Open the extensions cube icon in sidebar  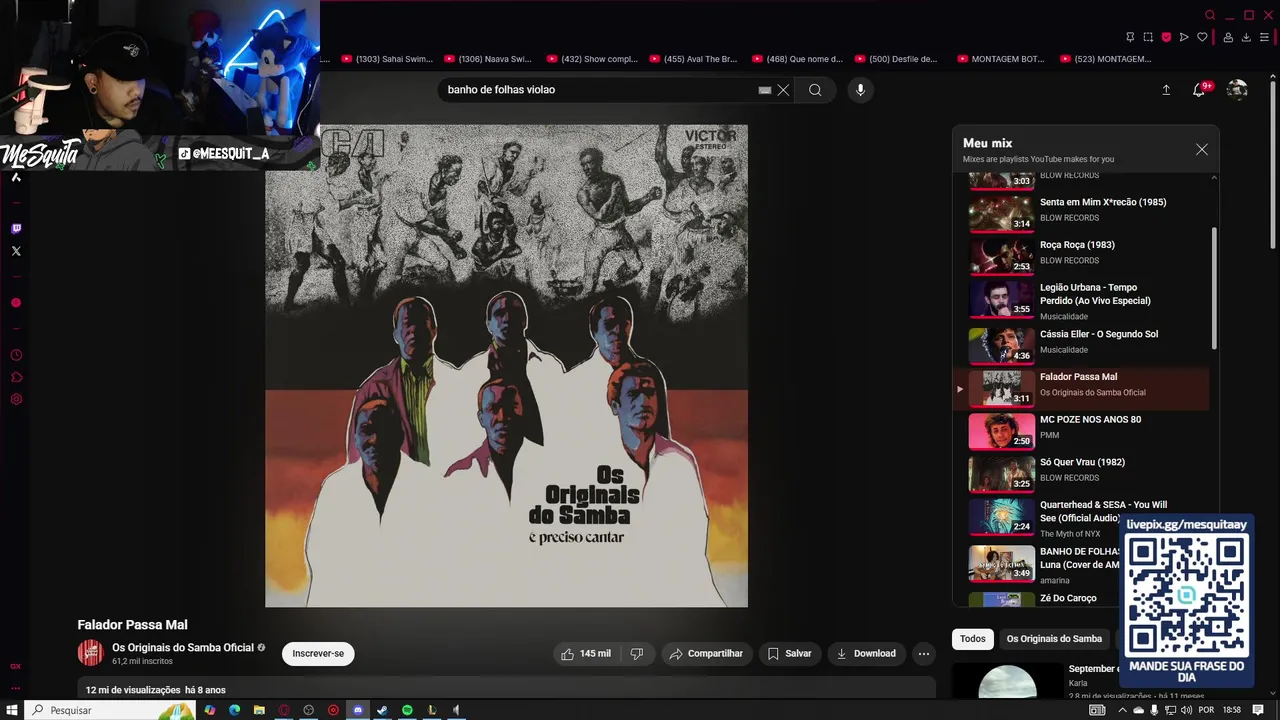[x=16, y=377]
